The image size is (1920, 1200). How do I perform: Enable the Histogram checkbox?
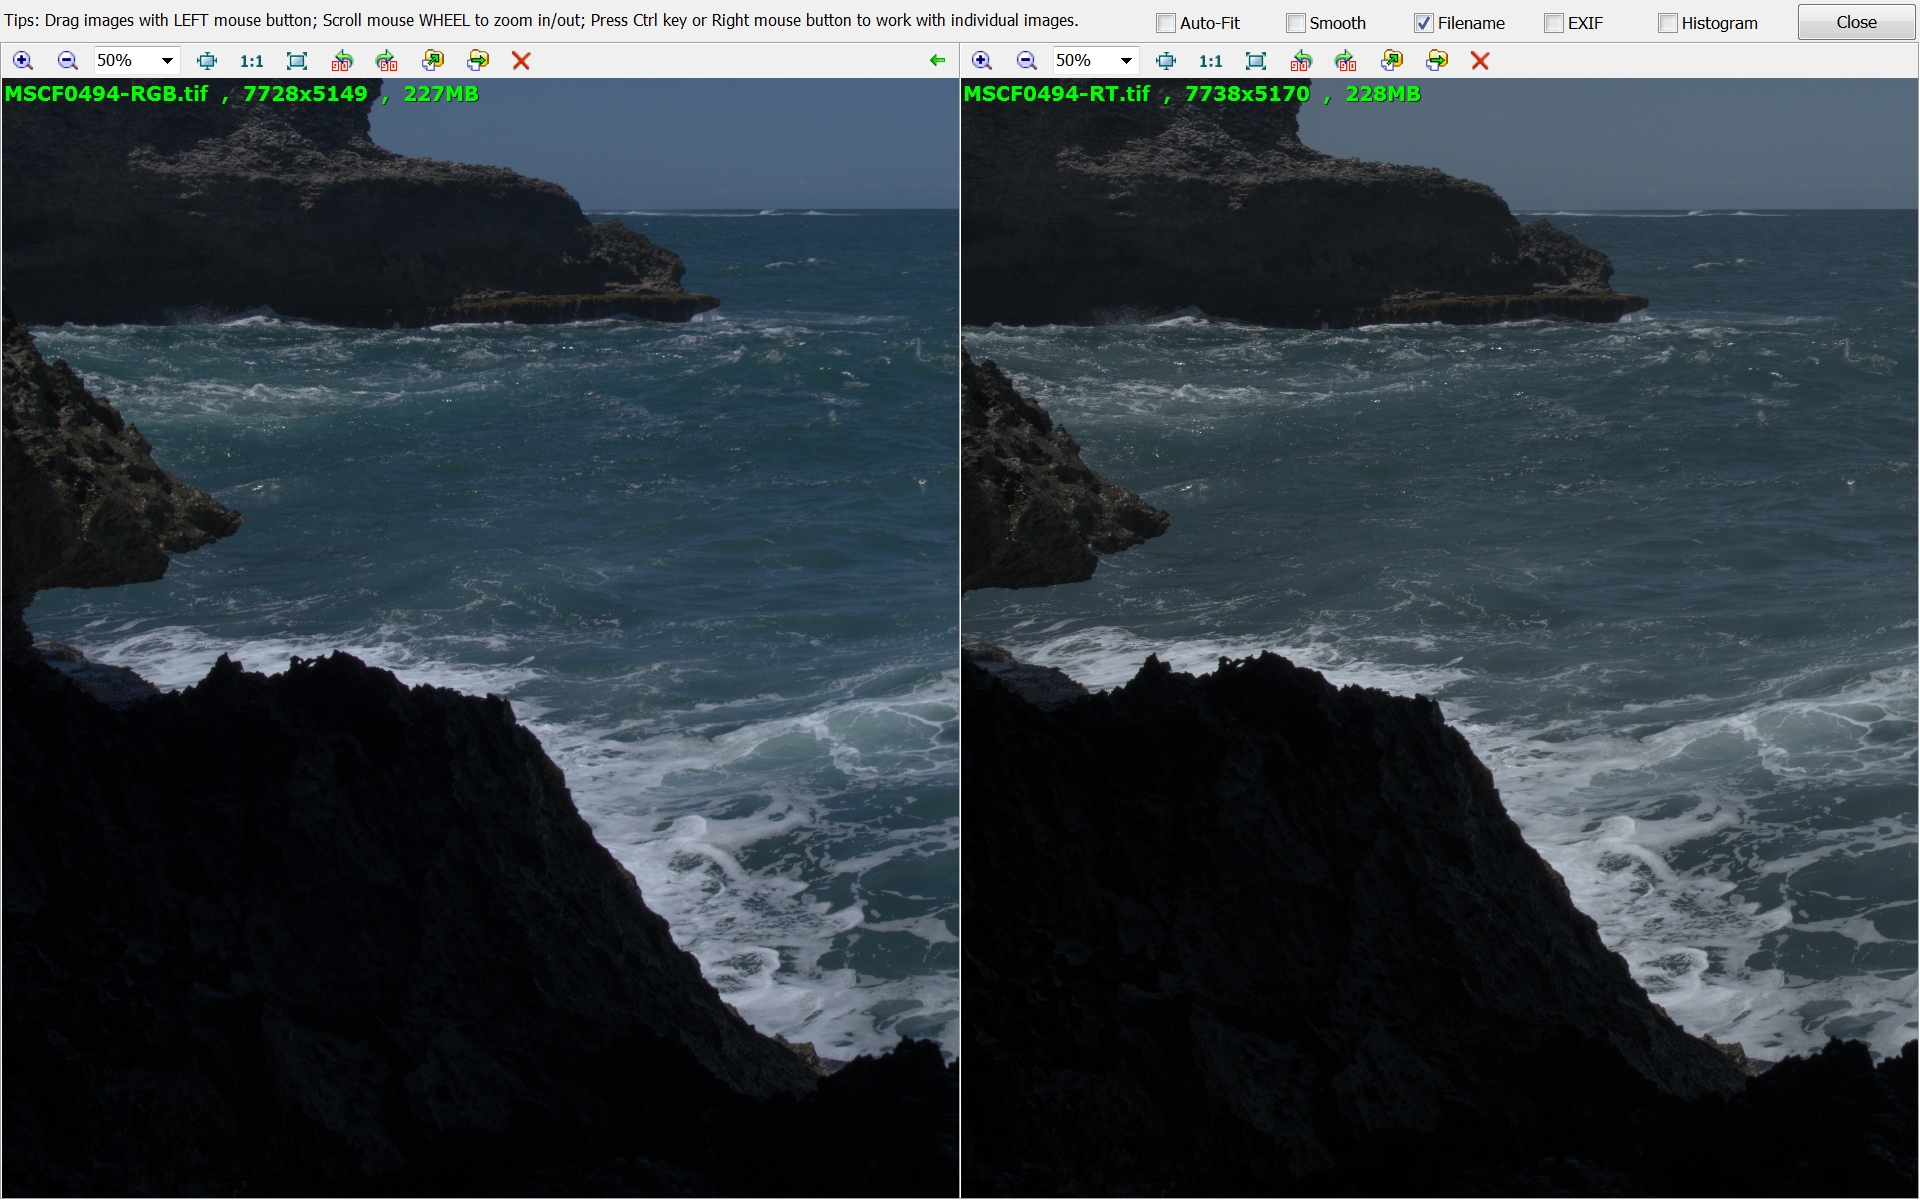[x=1667, y=23]
